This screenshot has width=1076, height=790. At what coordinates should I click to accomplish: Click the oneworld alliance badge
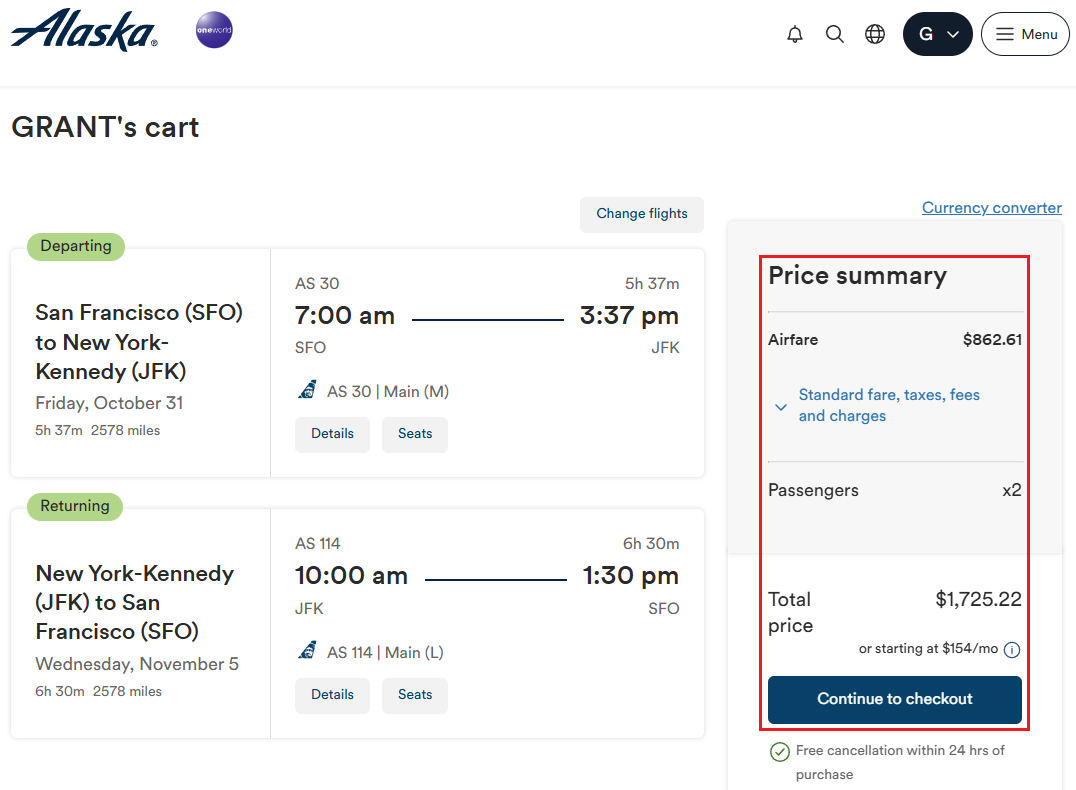click(214, 30)
